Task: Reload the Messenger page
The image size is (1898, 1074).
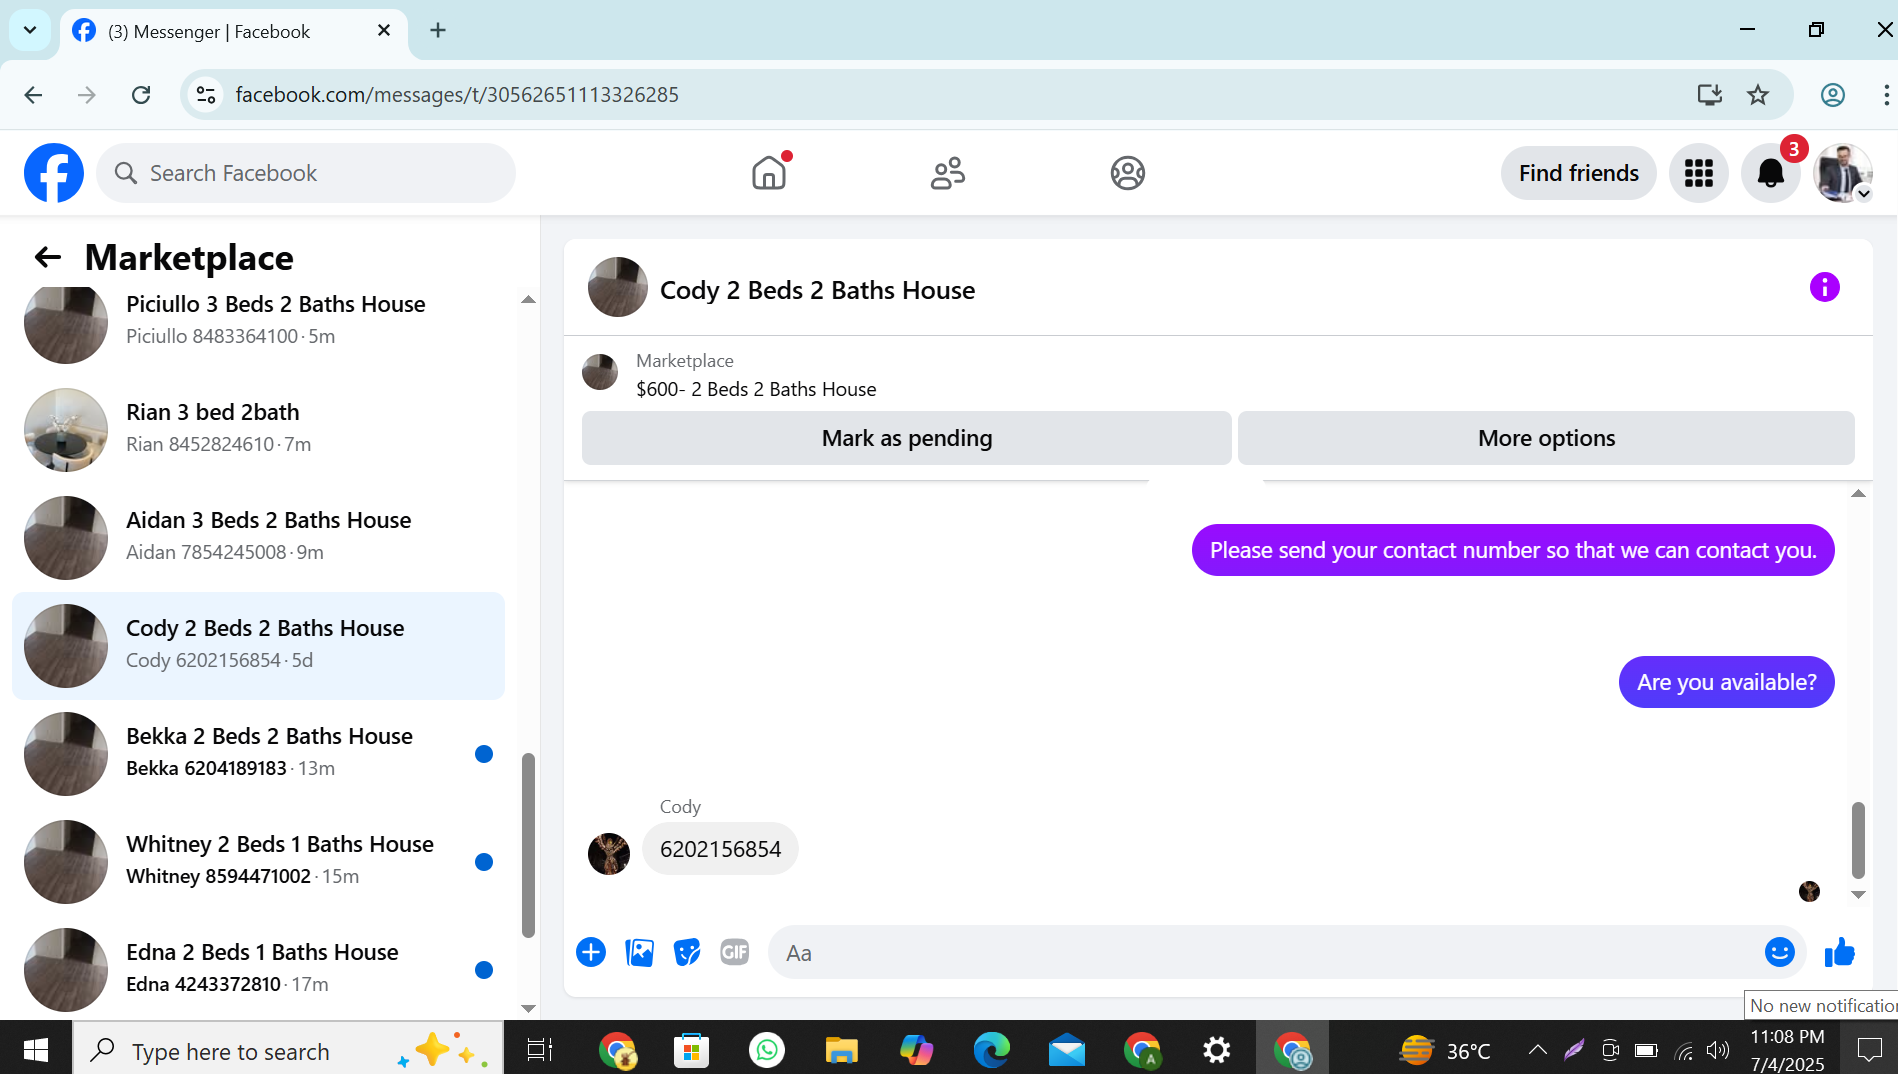Action: (x=141, y=95)
